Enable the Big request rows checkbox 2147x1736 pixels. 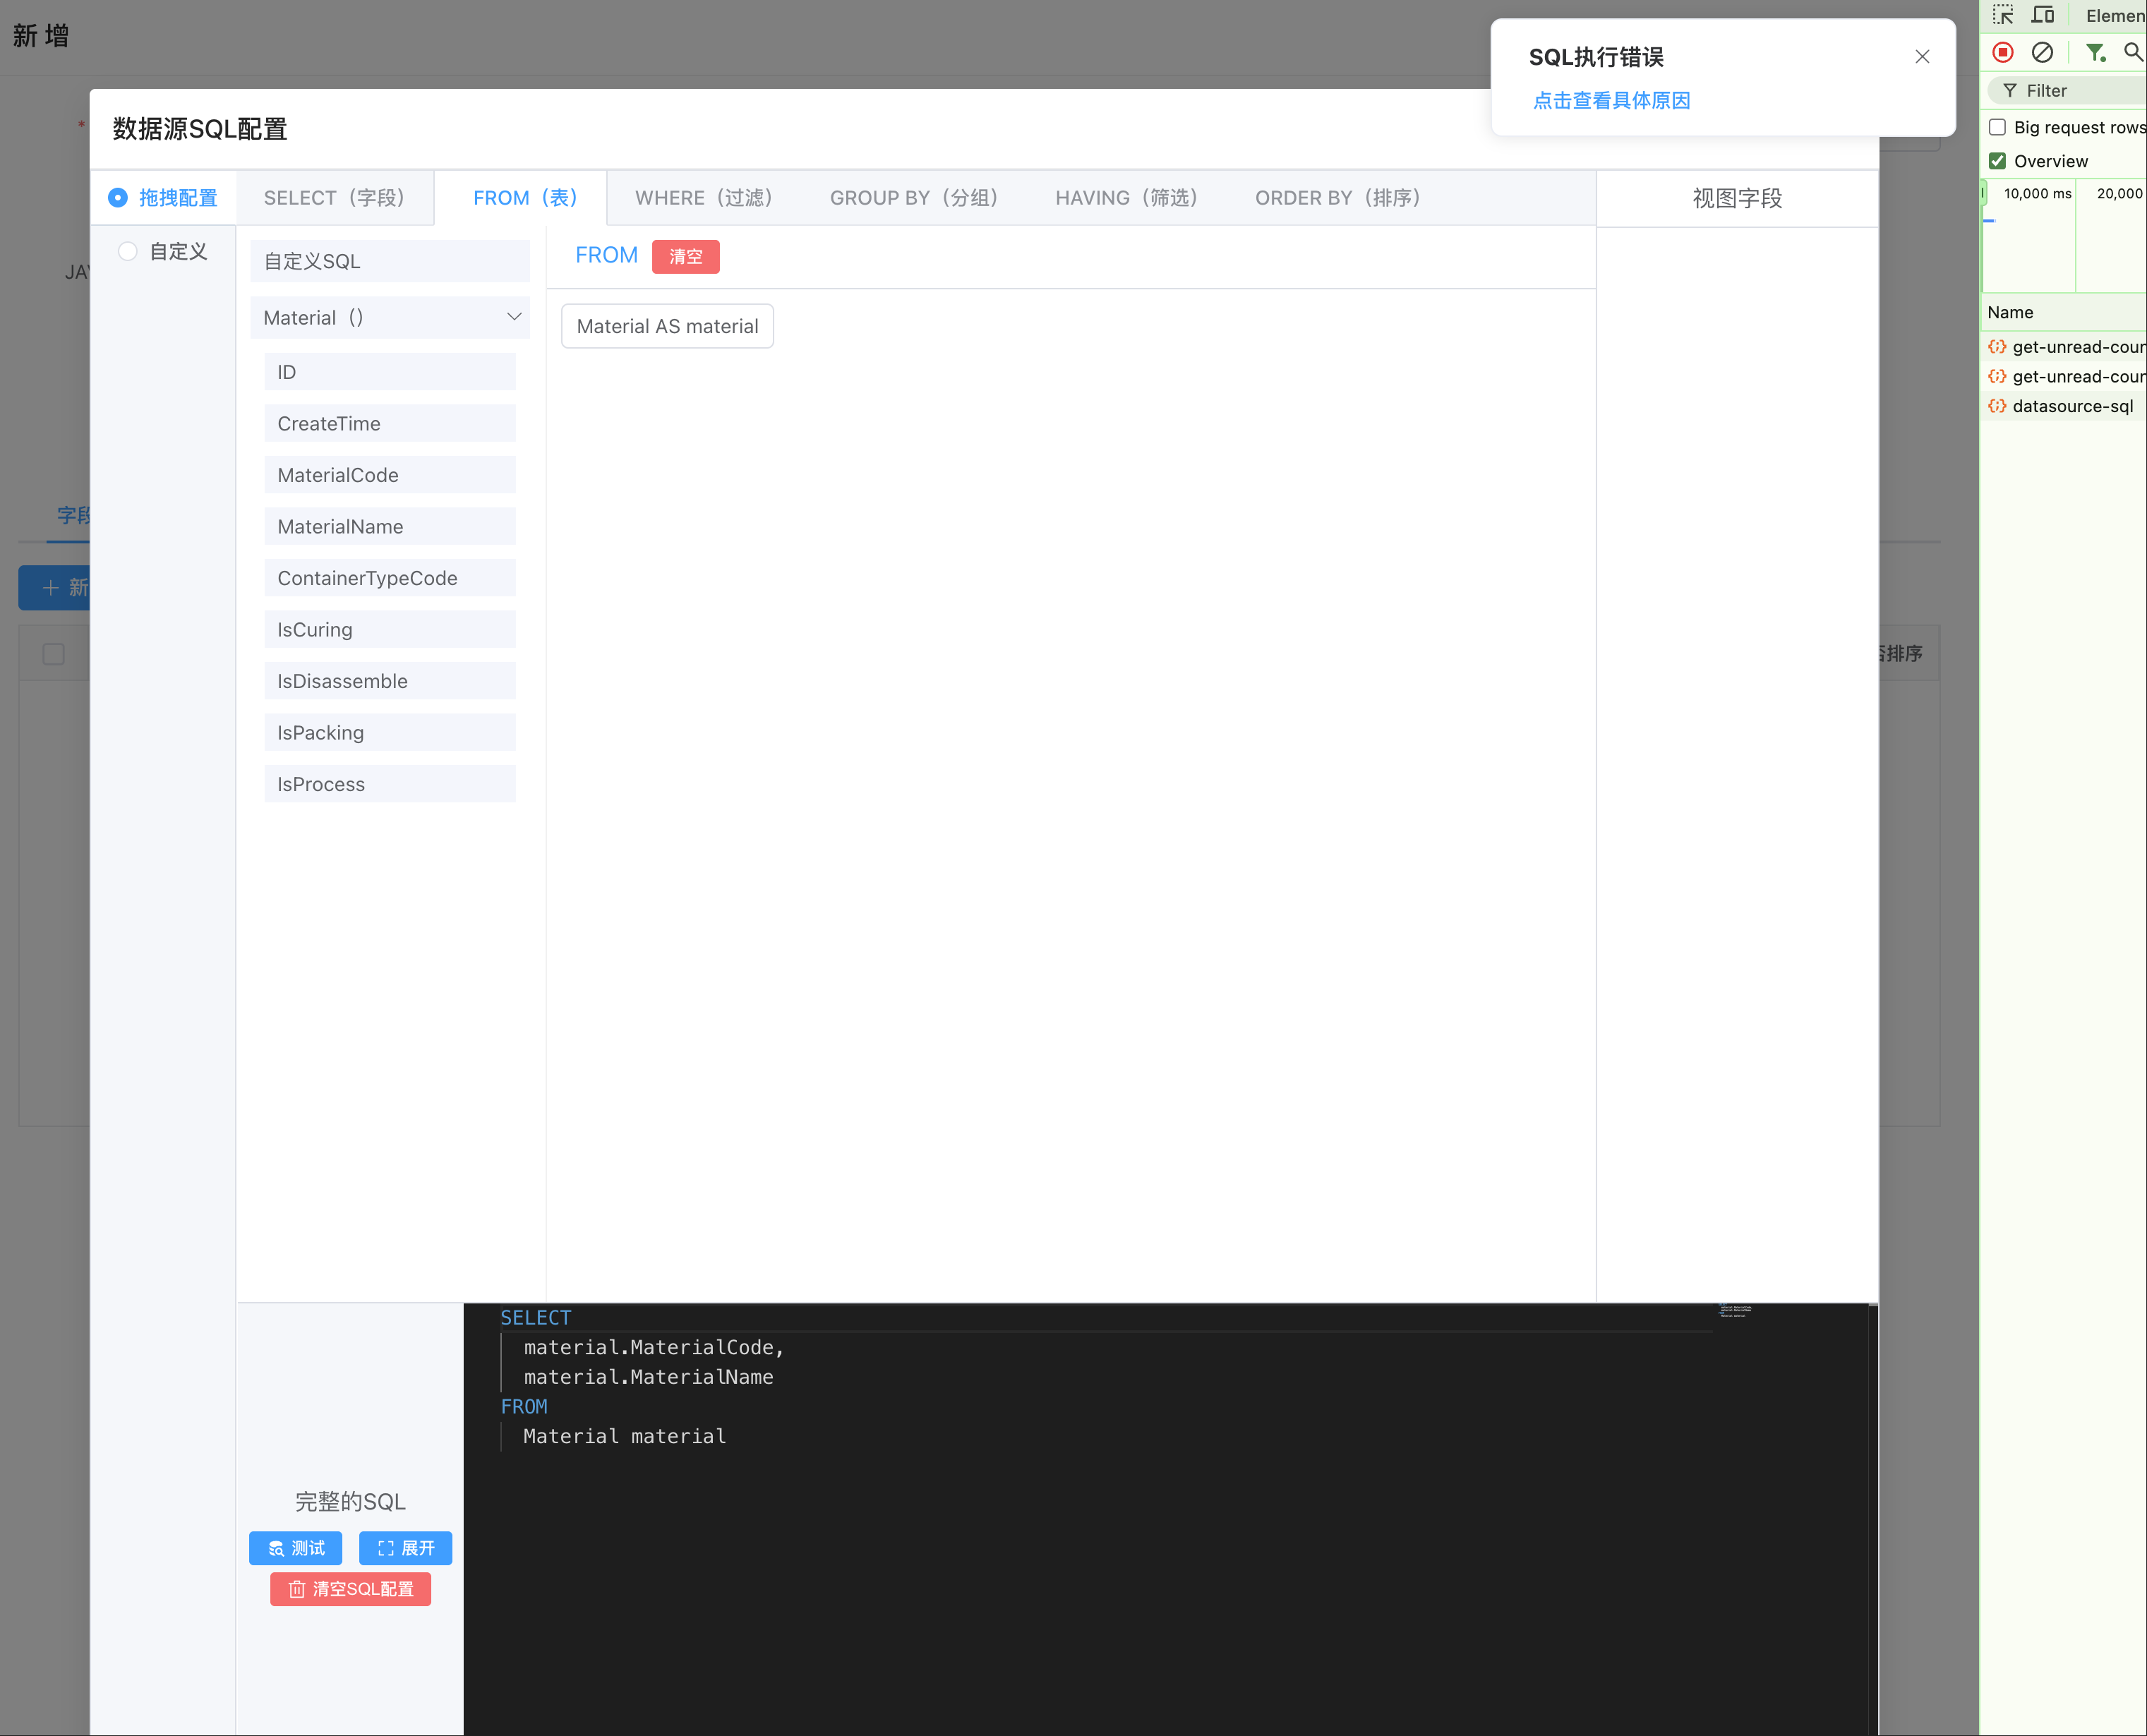pyautogui.click(x=1997, y=127)
